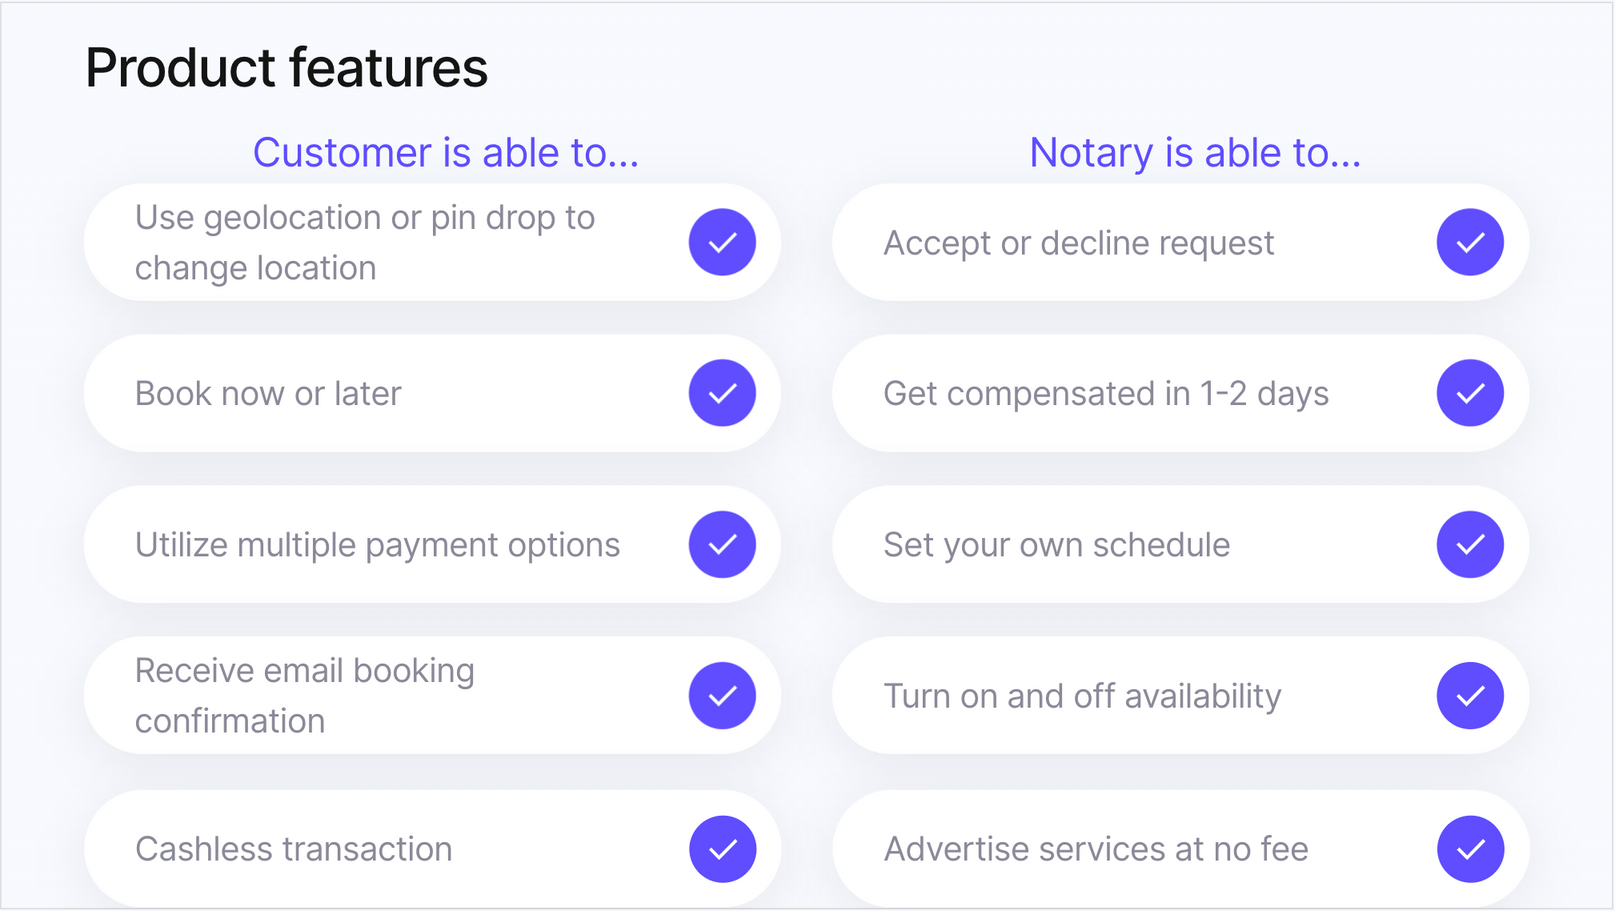Click checkmark for Utilize multiple payment options
The image size is (1615, 911).
[722, 544]
